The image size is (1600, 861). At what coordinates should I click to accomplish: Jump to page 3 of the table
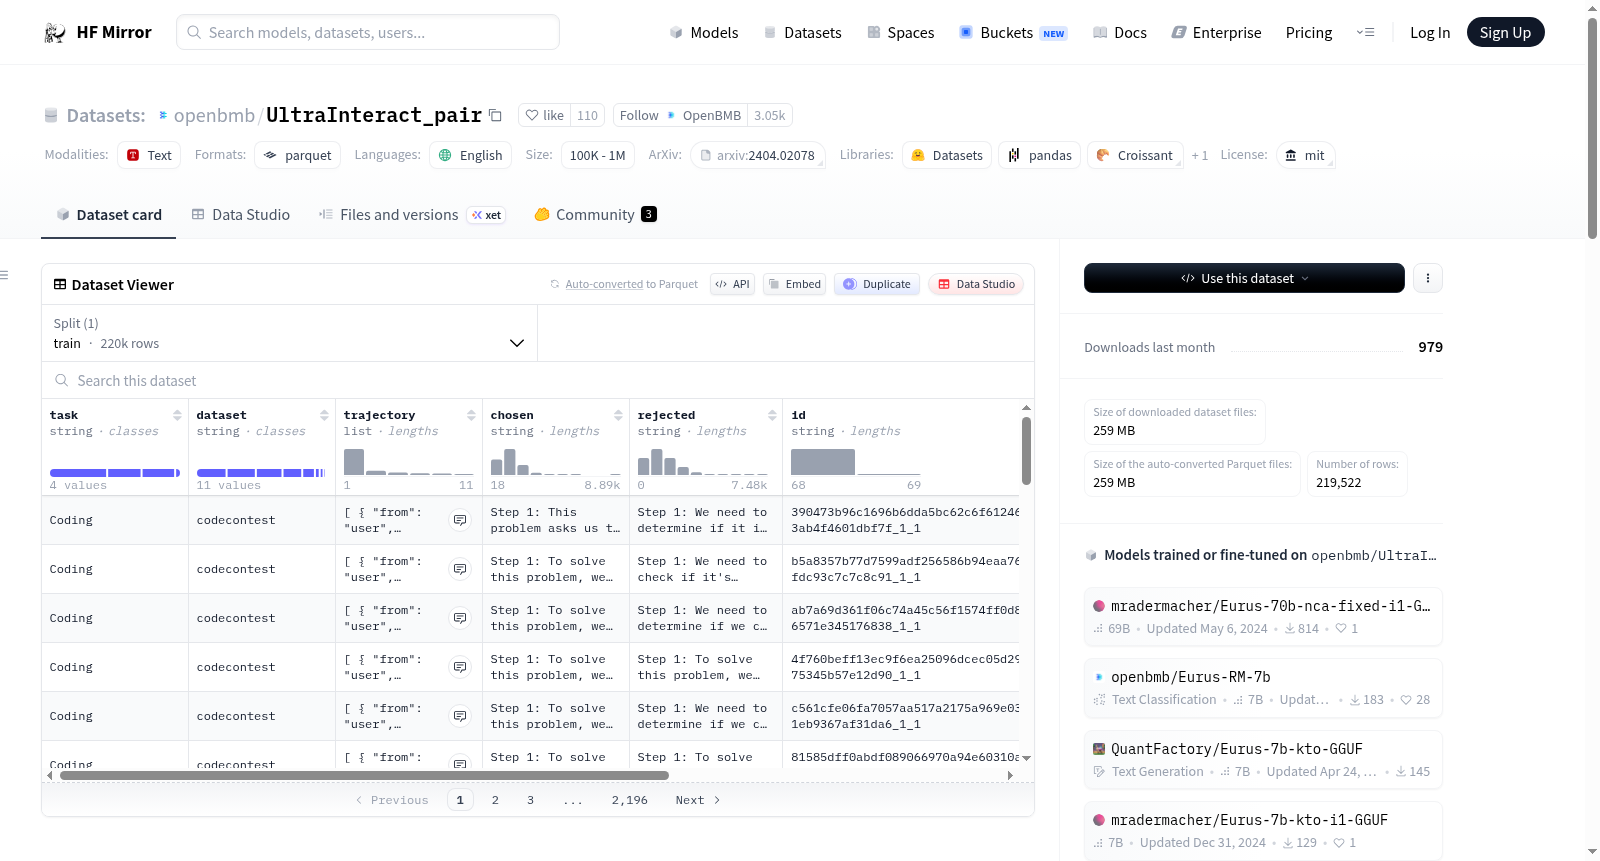click(x=530, y=800)
